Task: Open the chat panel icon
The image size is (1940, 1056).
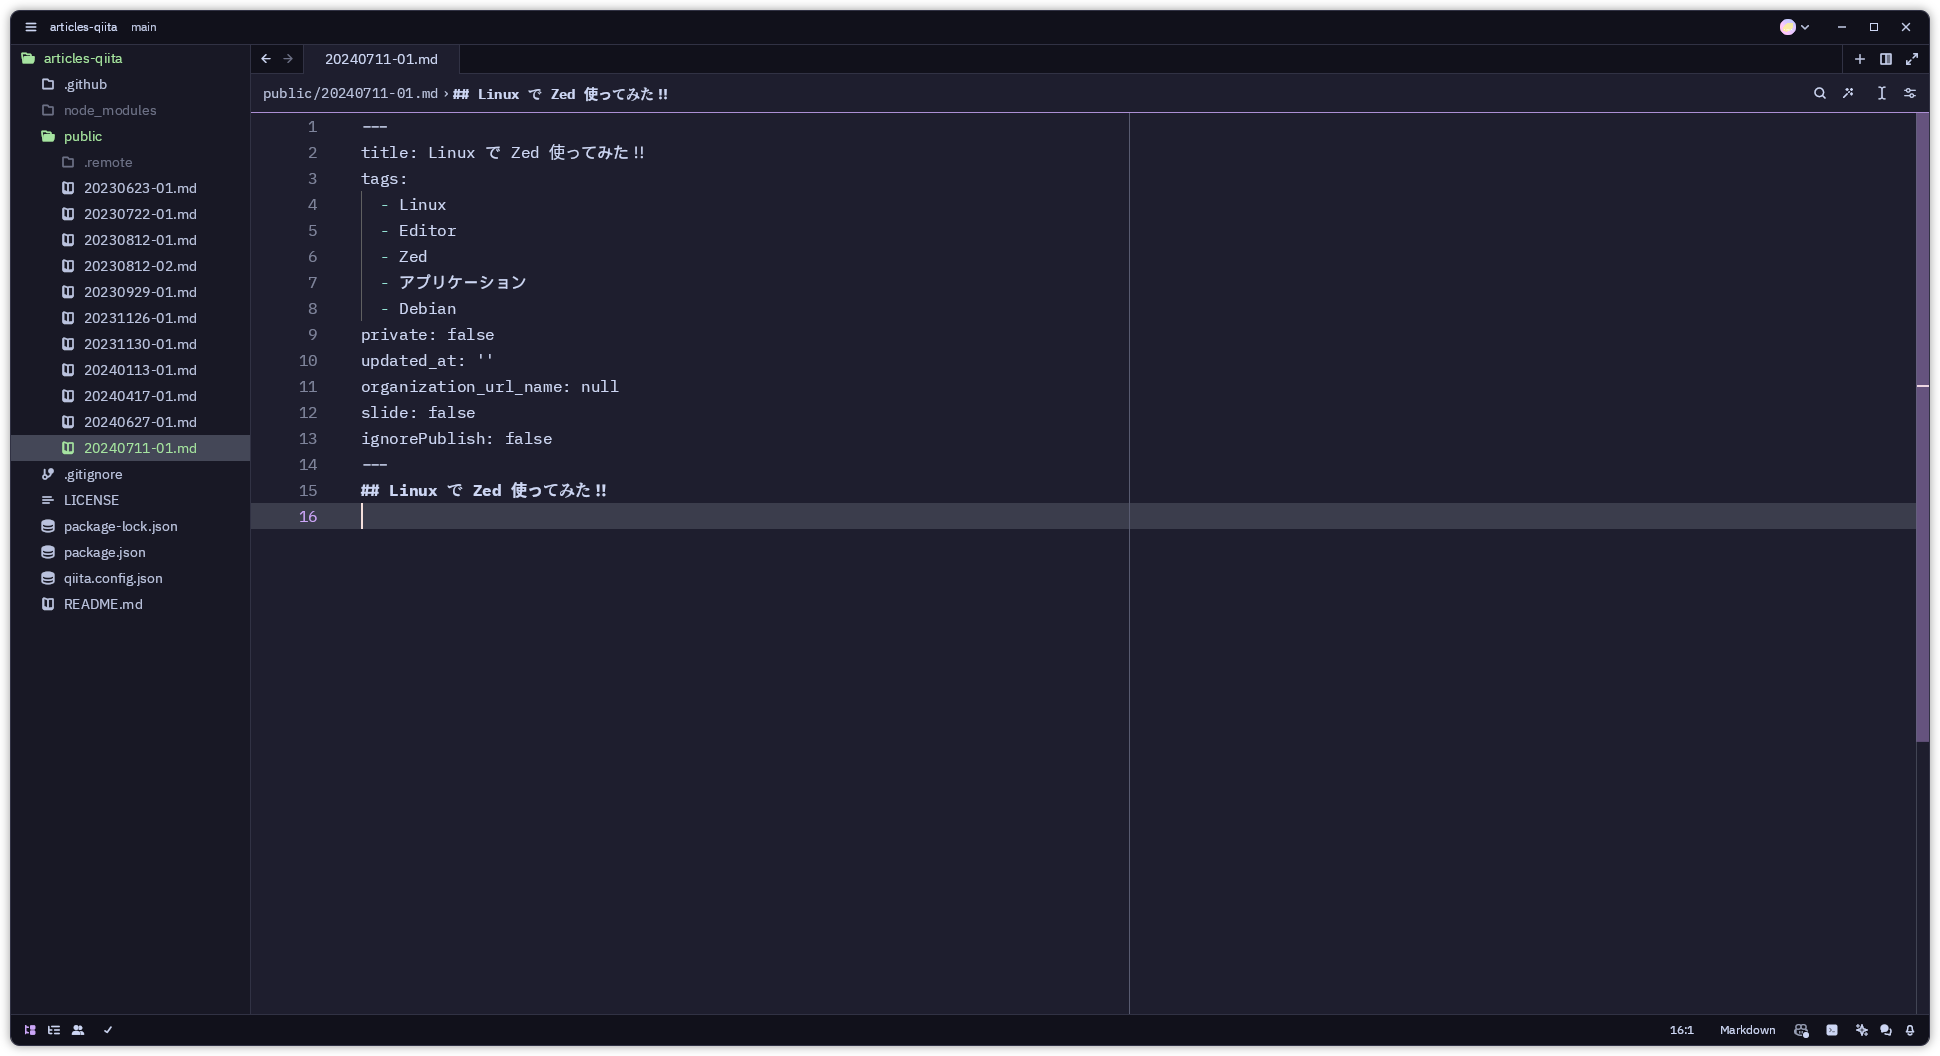Action: [x=1886, y=1030]
